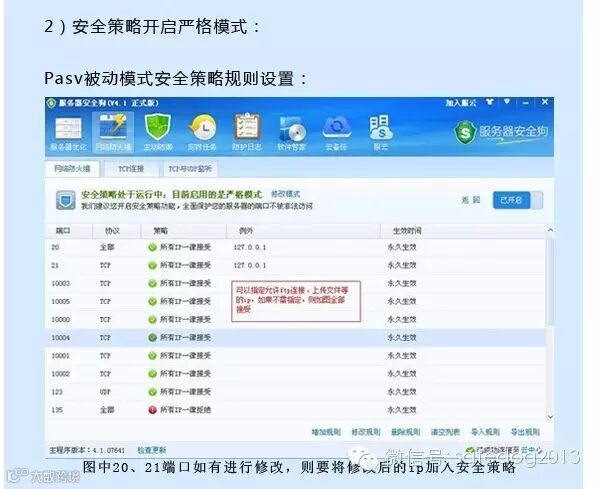Click the 修改规则 link
This screenshot has height=489, width=600.
366,432
